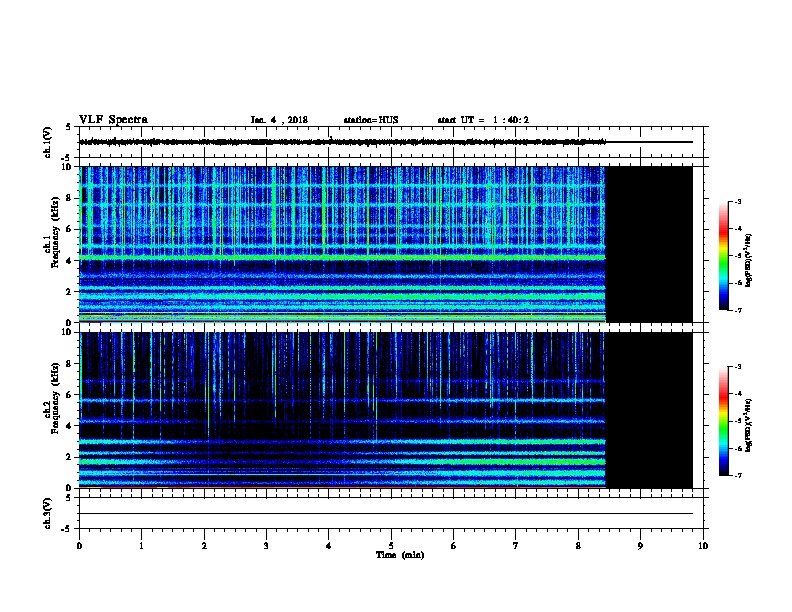Click the time axis tick label 5
This screenshot has width=792, height=612.
(391, 546)
